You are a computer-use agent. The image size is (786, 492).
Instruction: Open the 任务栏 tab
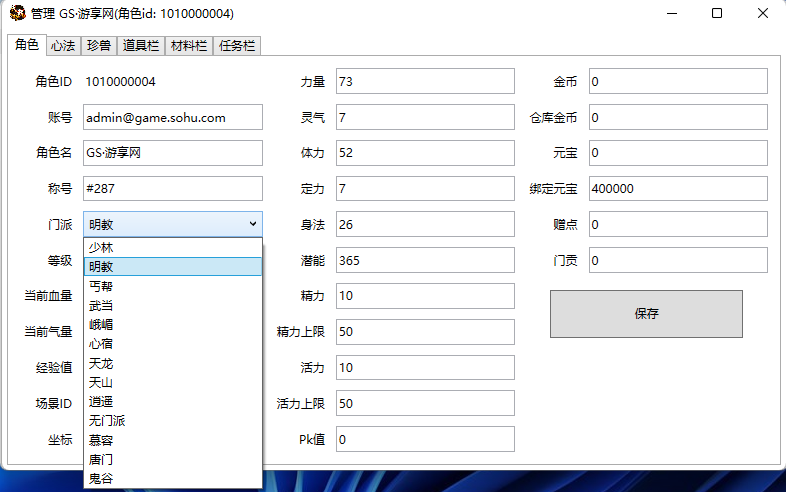tap(236, 46)
